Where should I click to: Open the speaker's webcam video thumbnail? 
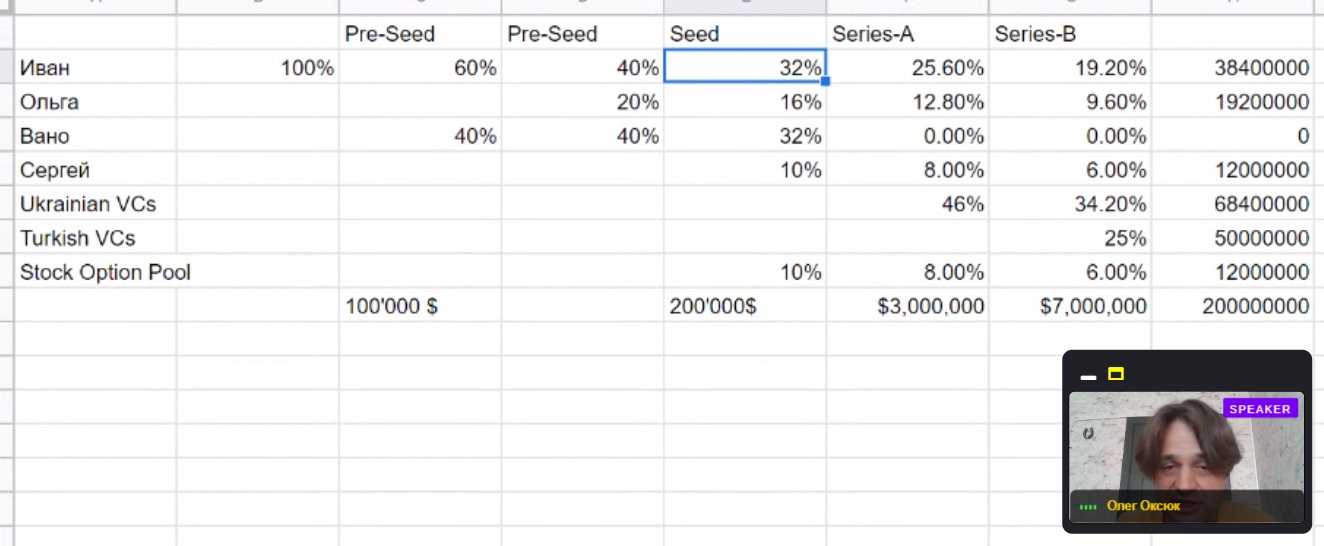pos(1185,450)
